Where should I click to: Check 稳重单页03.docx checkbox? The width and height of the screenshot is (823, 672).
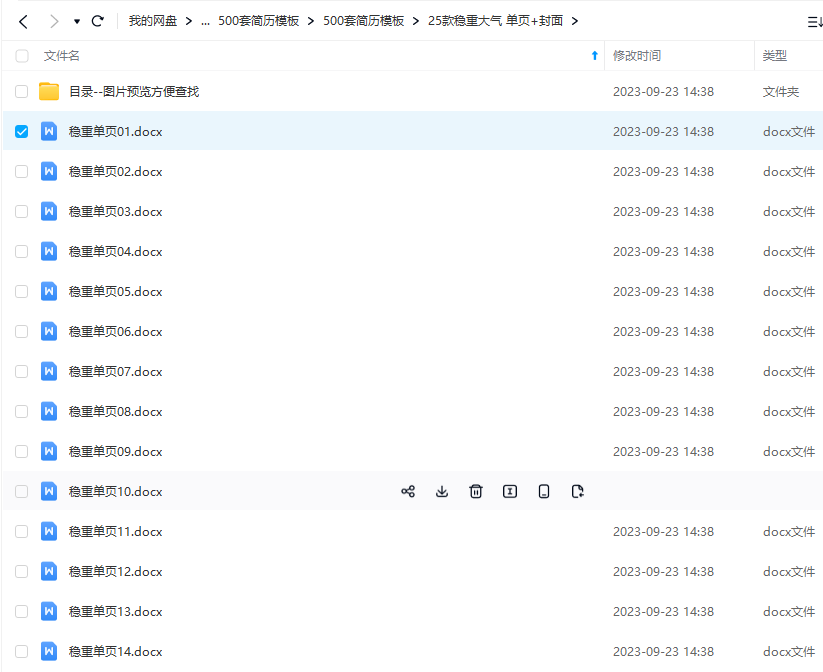click(22, 211)
